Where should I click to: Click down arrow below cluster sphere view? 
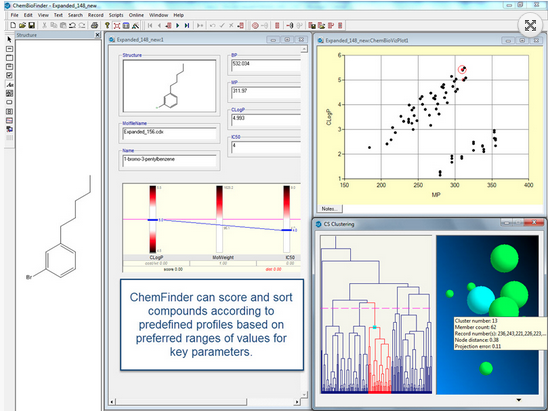point(519,400)
